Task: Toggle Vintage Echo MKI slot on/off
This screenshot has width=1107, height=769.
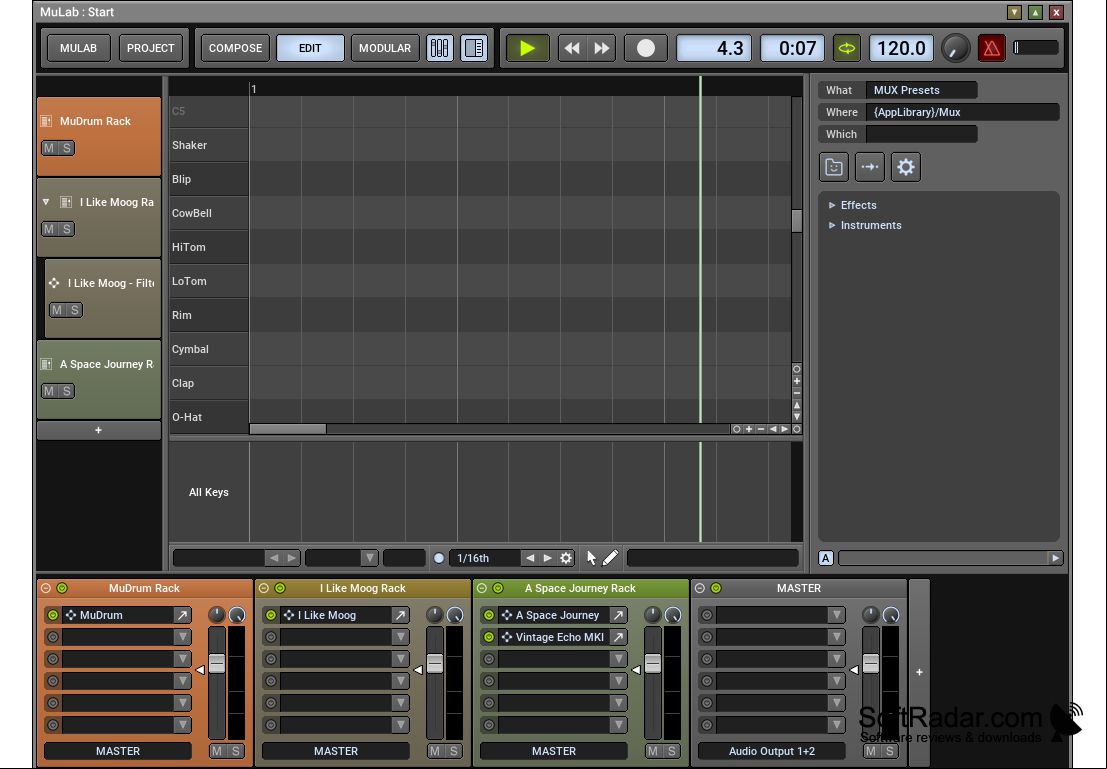Action: click(489, 637)
